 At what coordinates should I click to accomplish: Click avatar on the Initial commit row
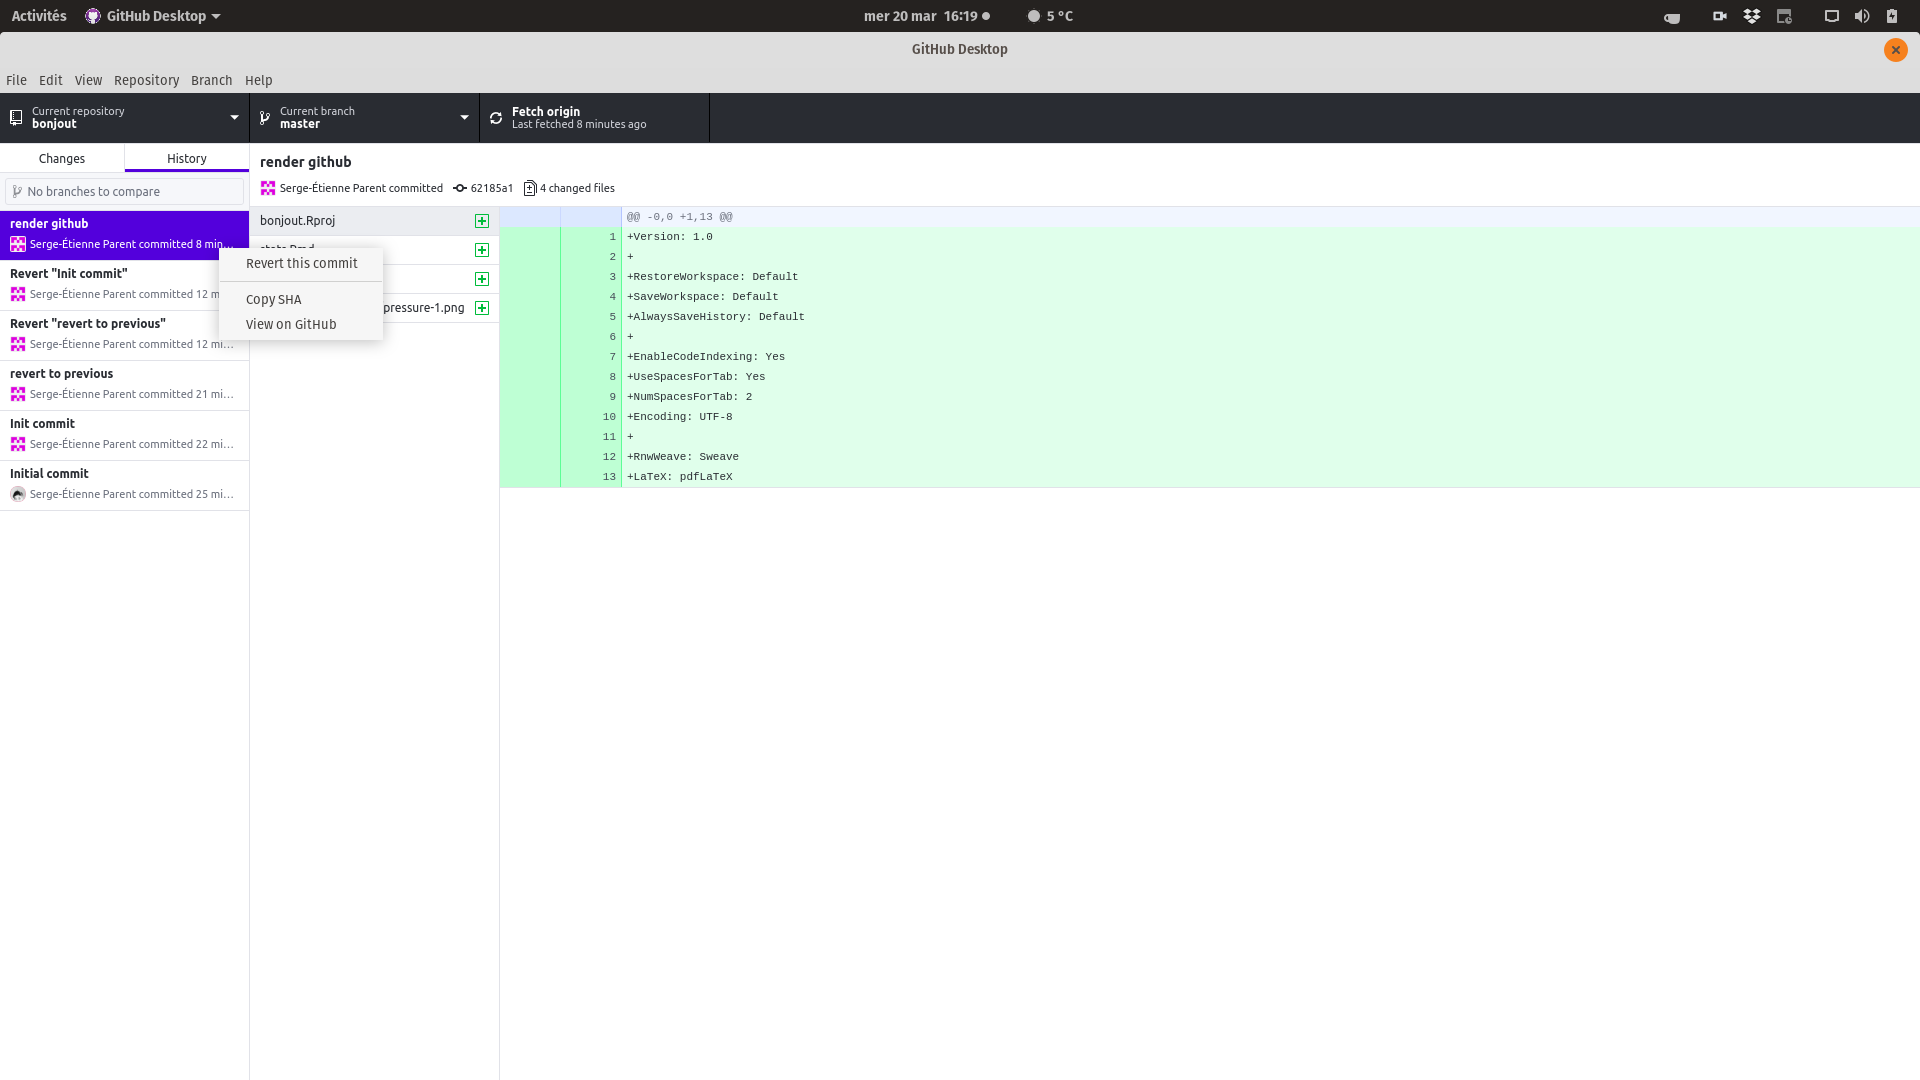pyautogui.click(x=18, y=494)
